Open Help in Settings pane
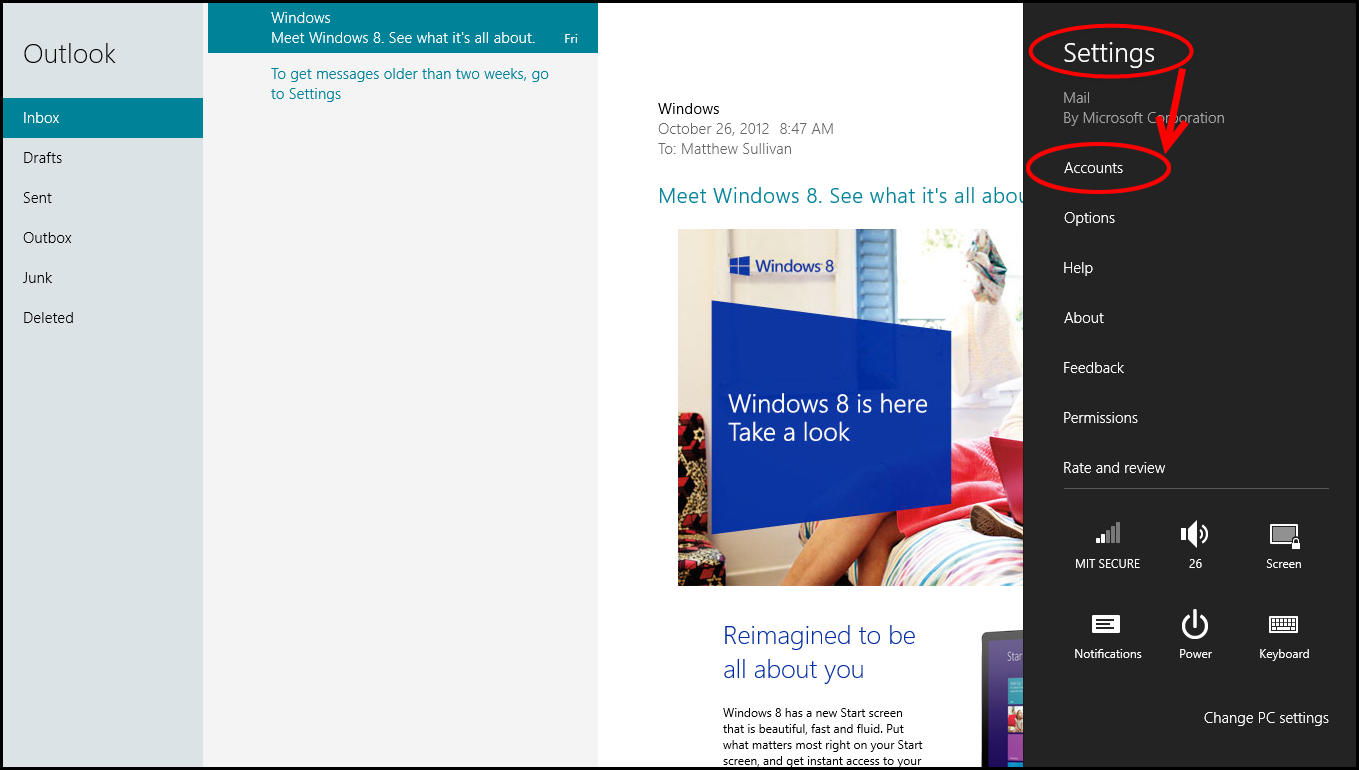Viewport: 1359px width, 770px height. point(1078,268)
